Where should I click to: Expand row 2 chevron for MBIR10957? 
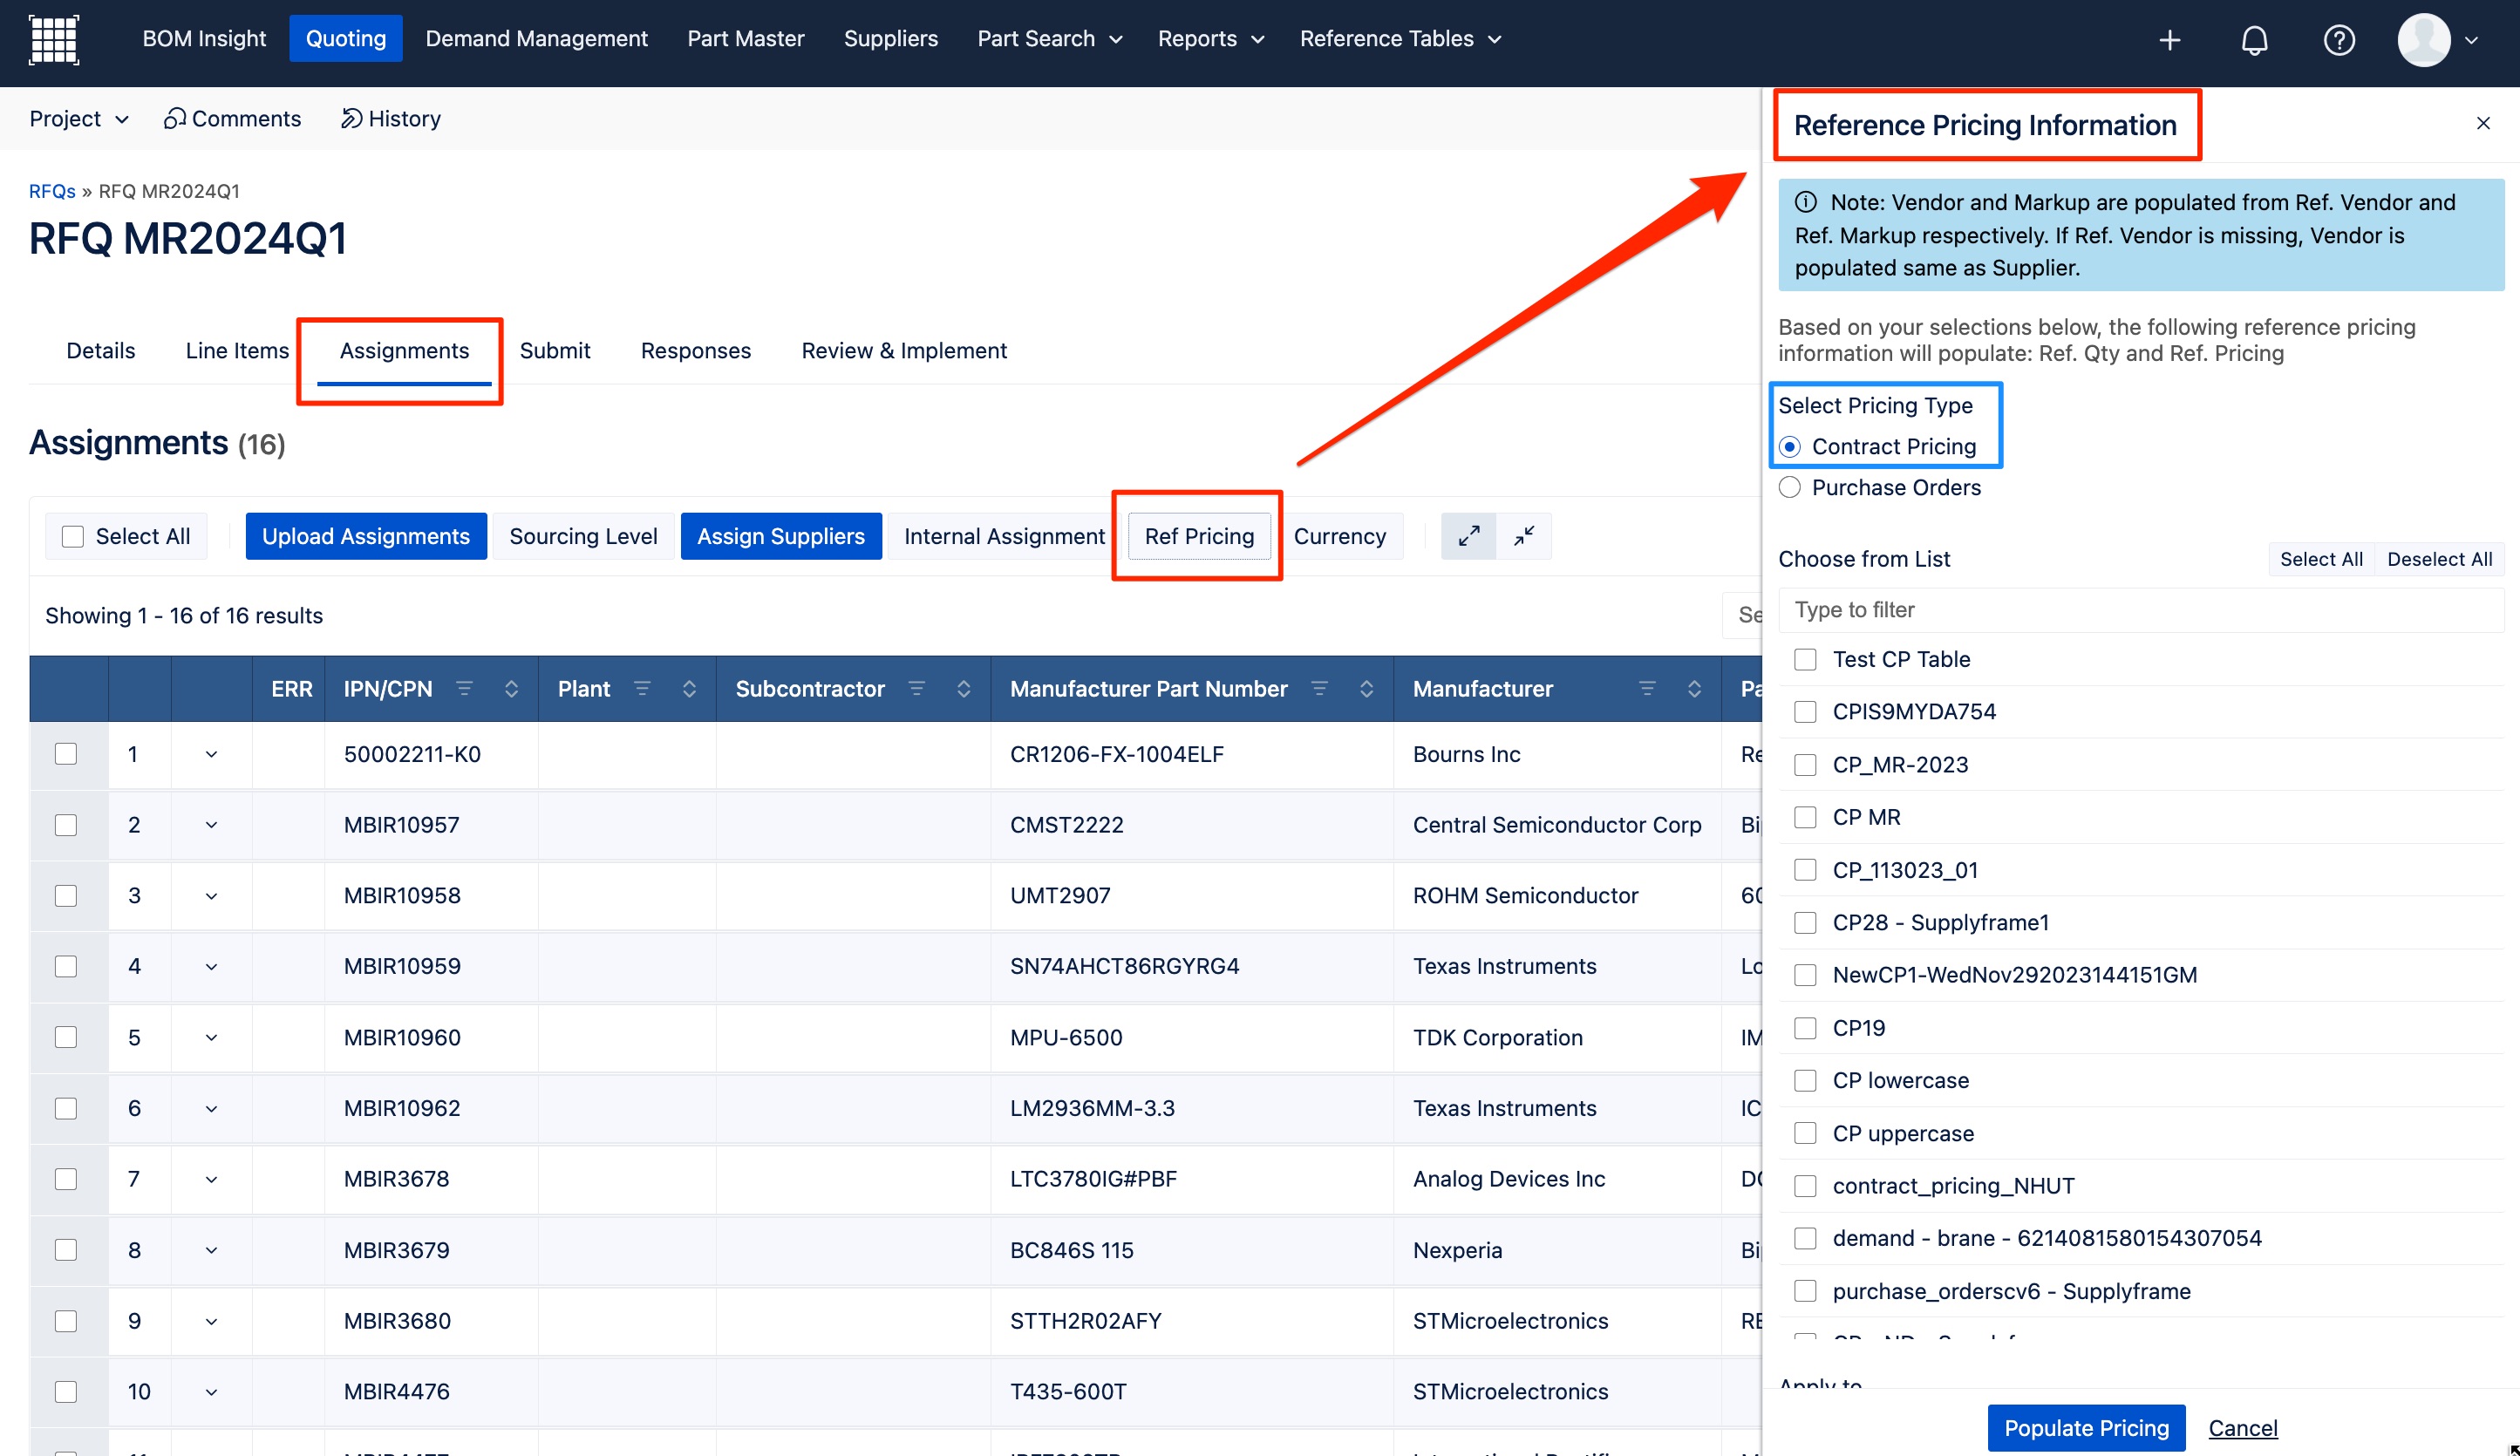(211, 825)
